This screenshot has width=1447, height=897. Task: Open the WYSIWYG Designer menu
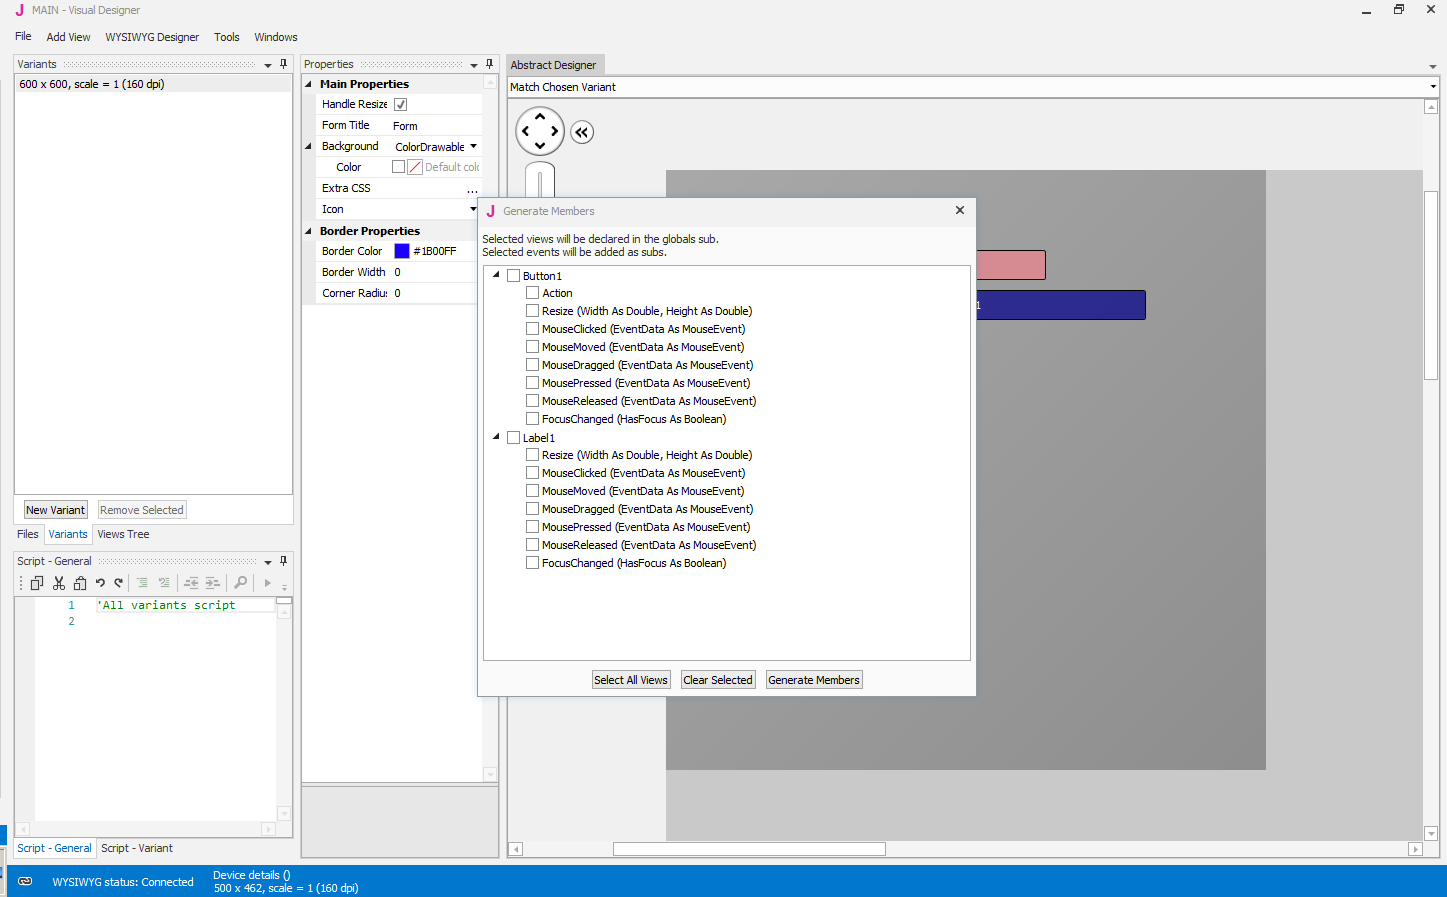pos(152,37)
